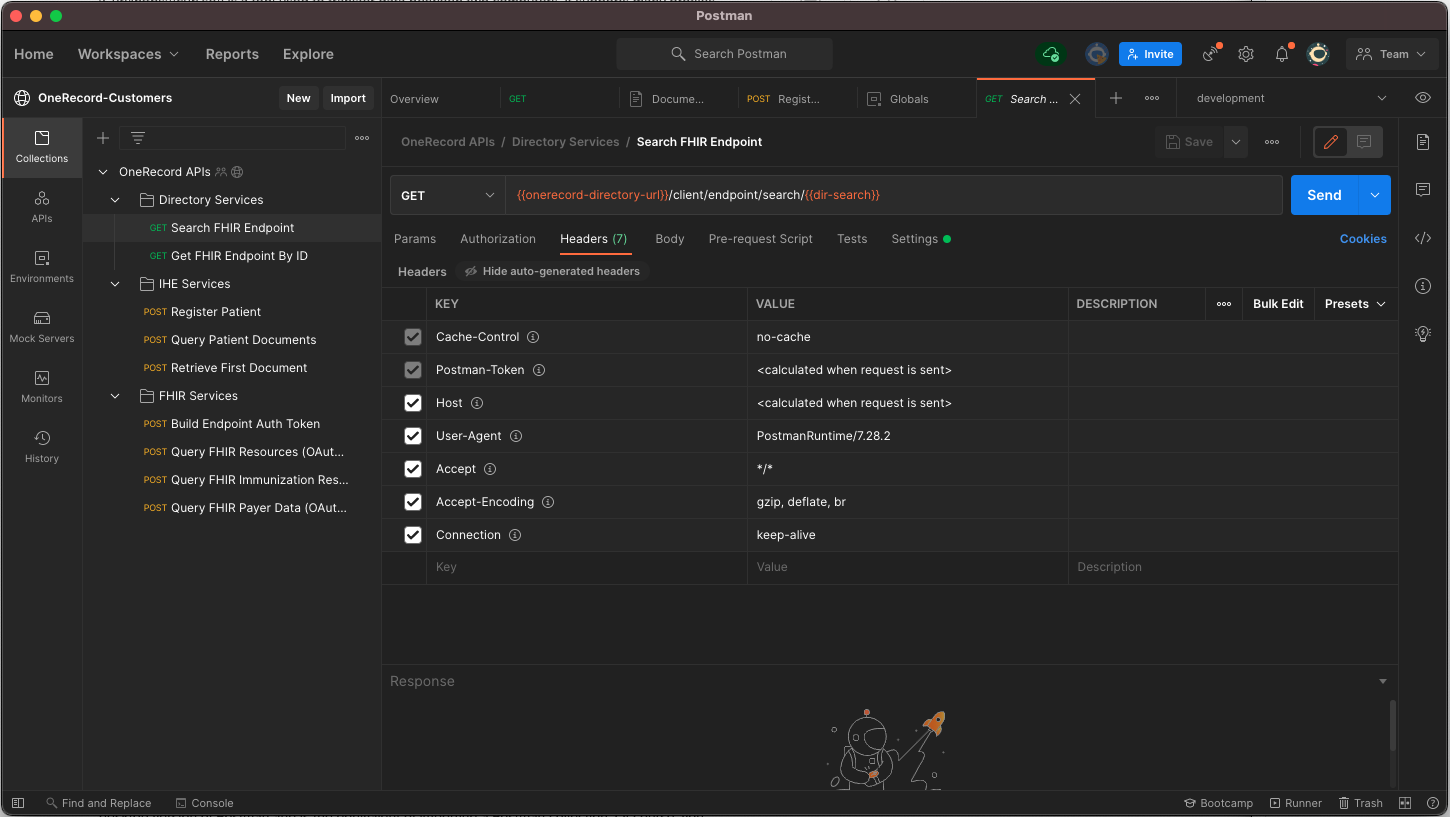Open sidebar options ellipsis menu
Screen dimensions: 1450x817
362,138
